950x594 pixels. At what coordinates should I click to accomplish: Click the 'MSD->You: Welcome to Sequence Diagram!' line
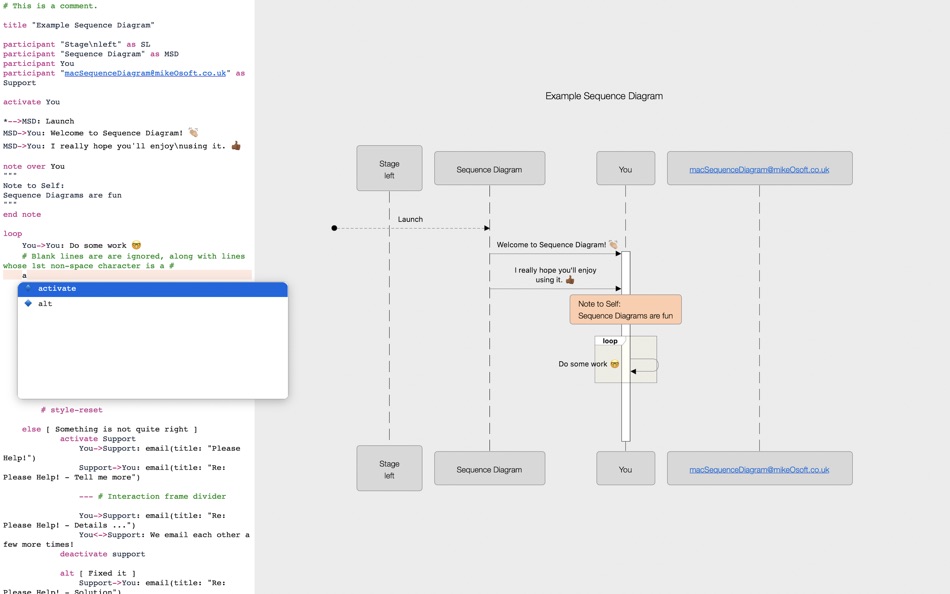pos(101,133)
